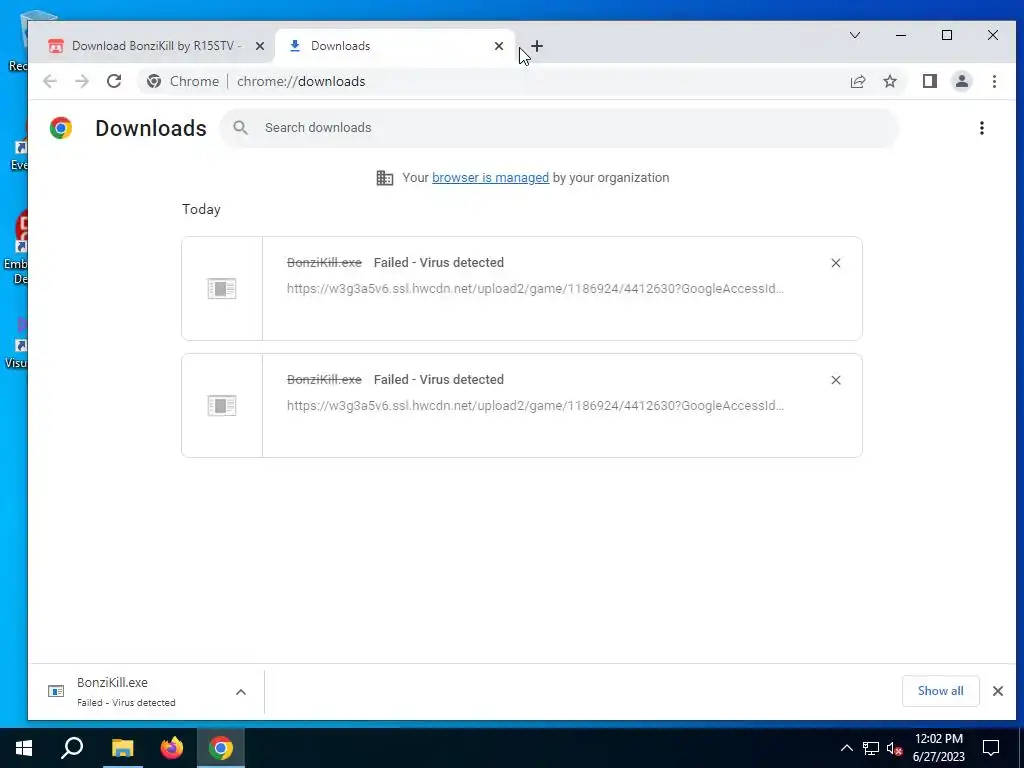Click the first Failed - Virus detected status
1024x768 pixels.
439,263
